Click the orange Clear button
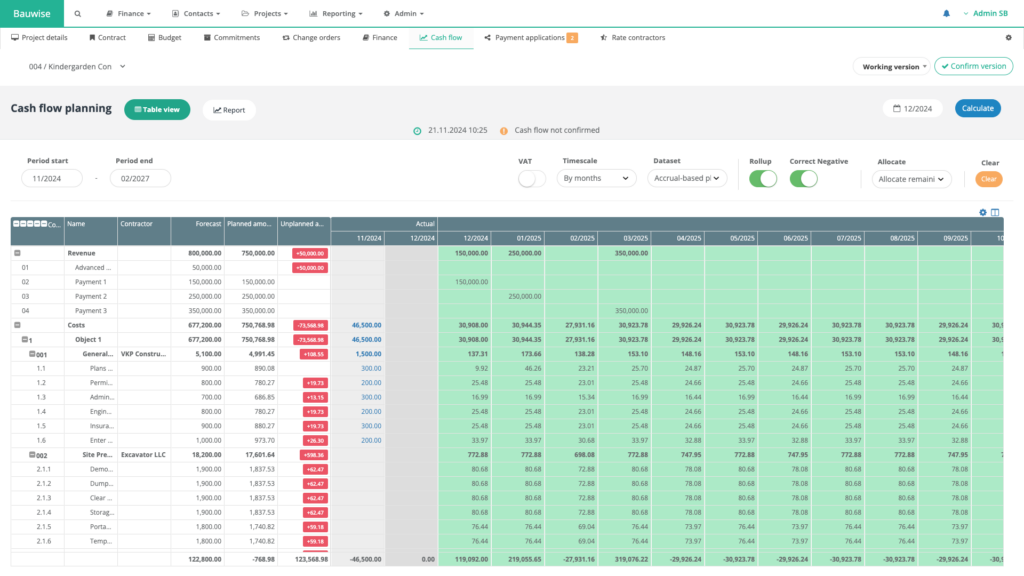 [x=989, y=179]
